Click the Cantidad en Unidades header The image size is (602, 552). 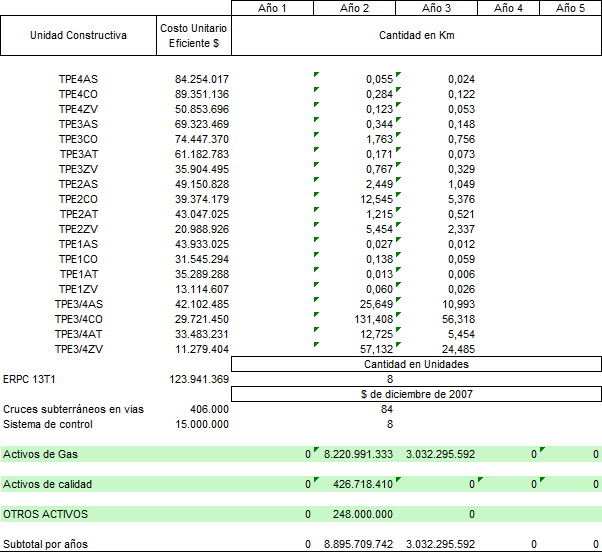(x=418, y=364)
